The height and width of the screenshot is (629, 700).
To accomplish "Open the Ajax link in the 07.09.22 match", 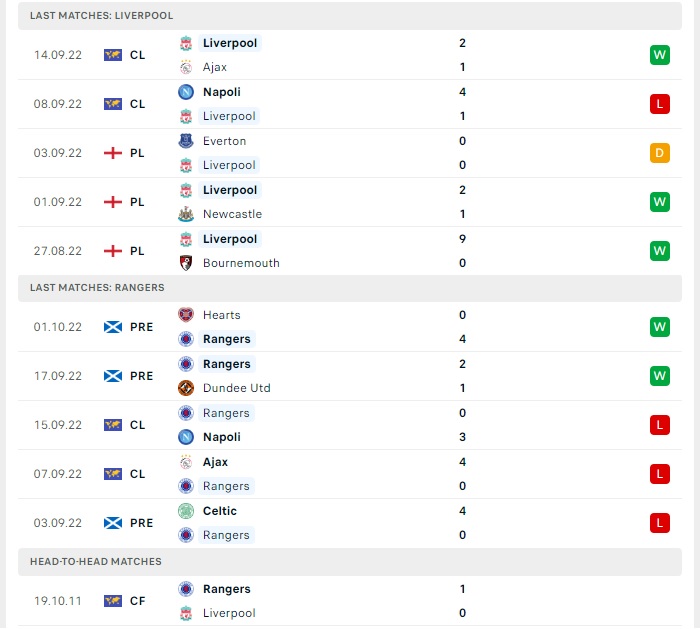I will click(215, 462).
